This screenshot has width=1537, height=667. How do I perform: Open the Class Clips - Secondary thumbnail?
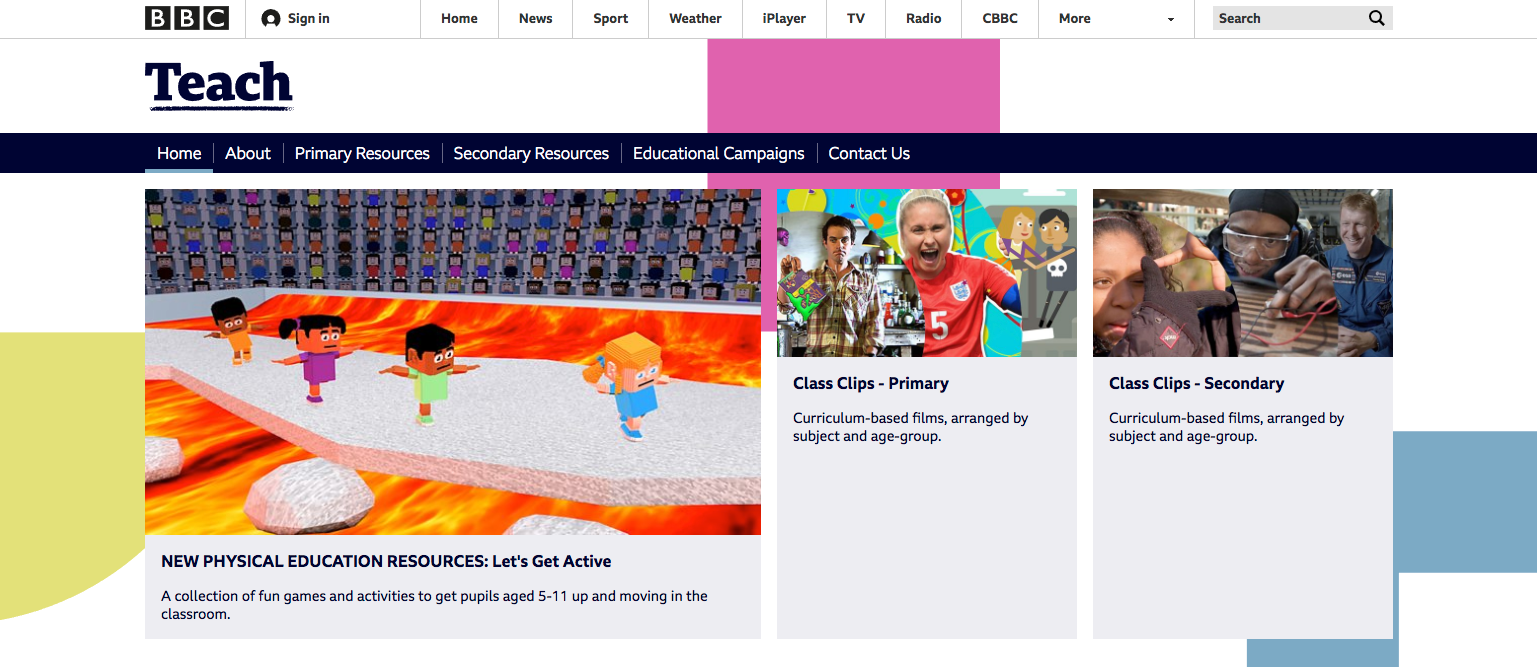coord(1243,273)
